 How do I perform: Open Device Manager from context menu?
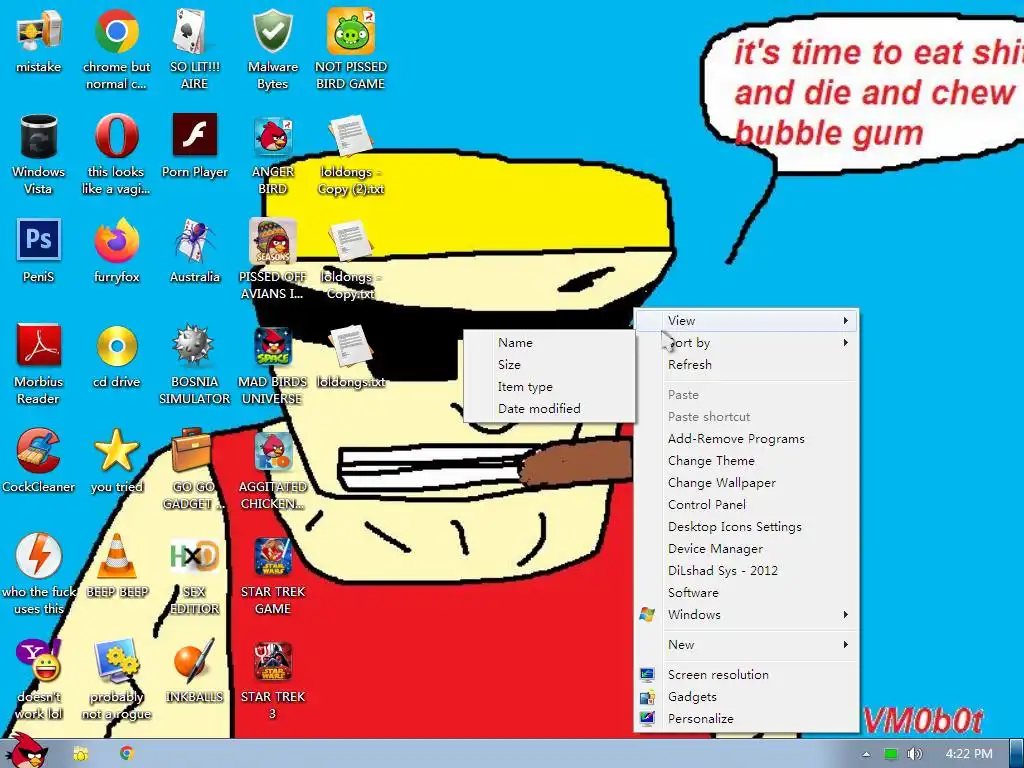[x=746, y=549]
